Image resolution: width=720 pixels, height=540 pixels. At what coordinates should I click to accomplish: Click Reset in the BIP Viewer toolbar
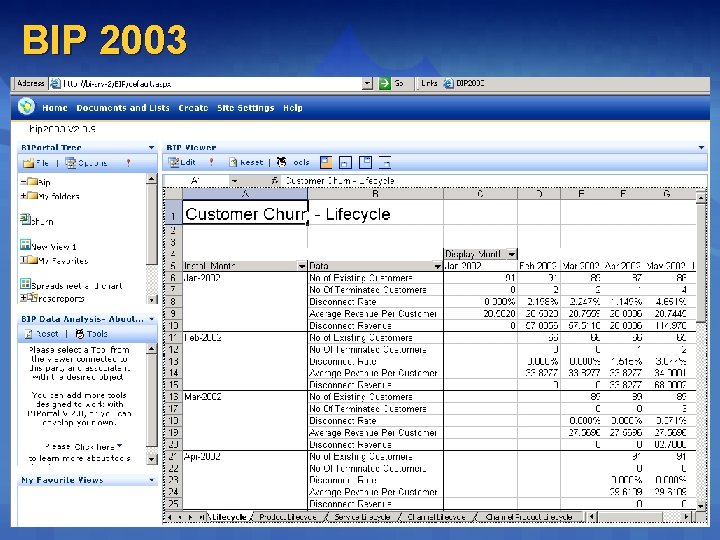(x=246, y=162)
